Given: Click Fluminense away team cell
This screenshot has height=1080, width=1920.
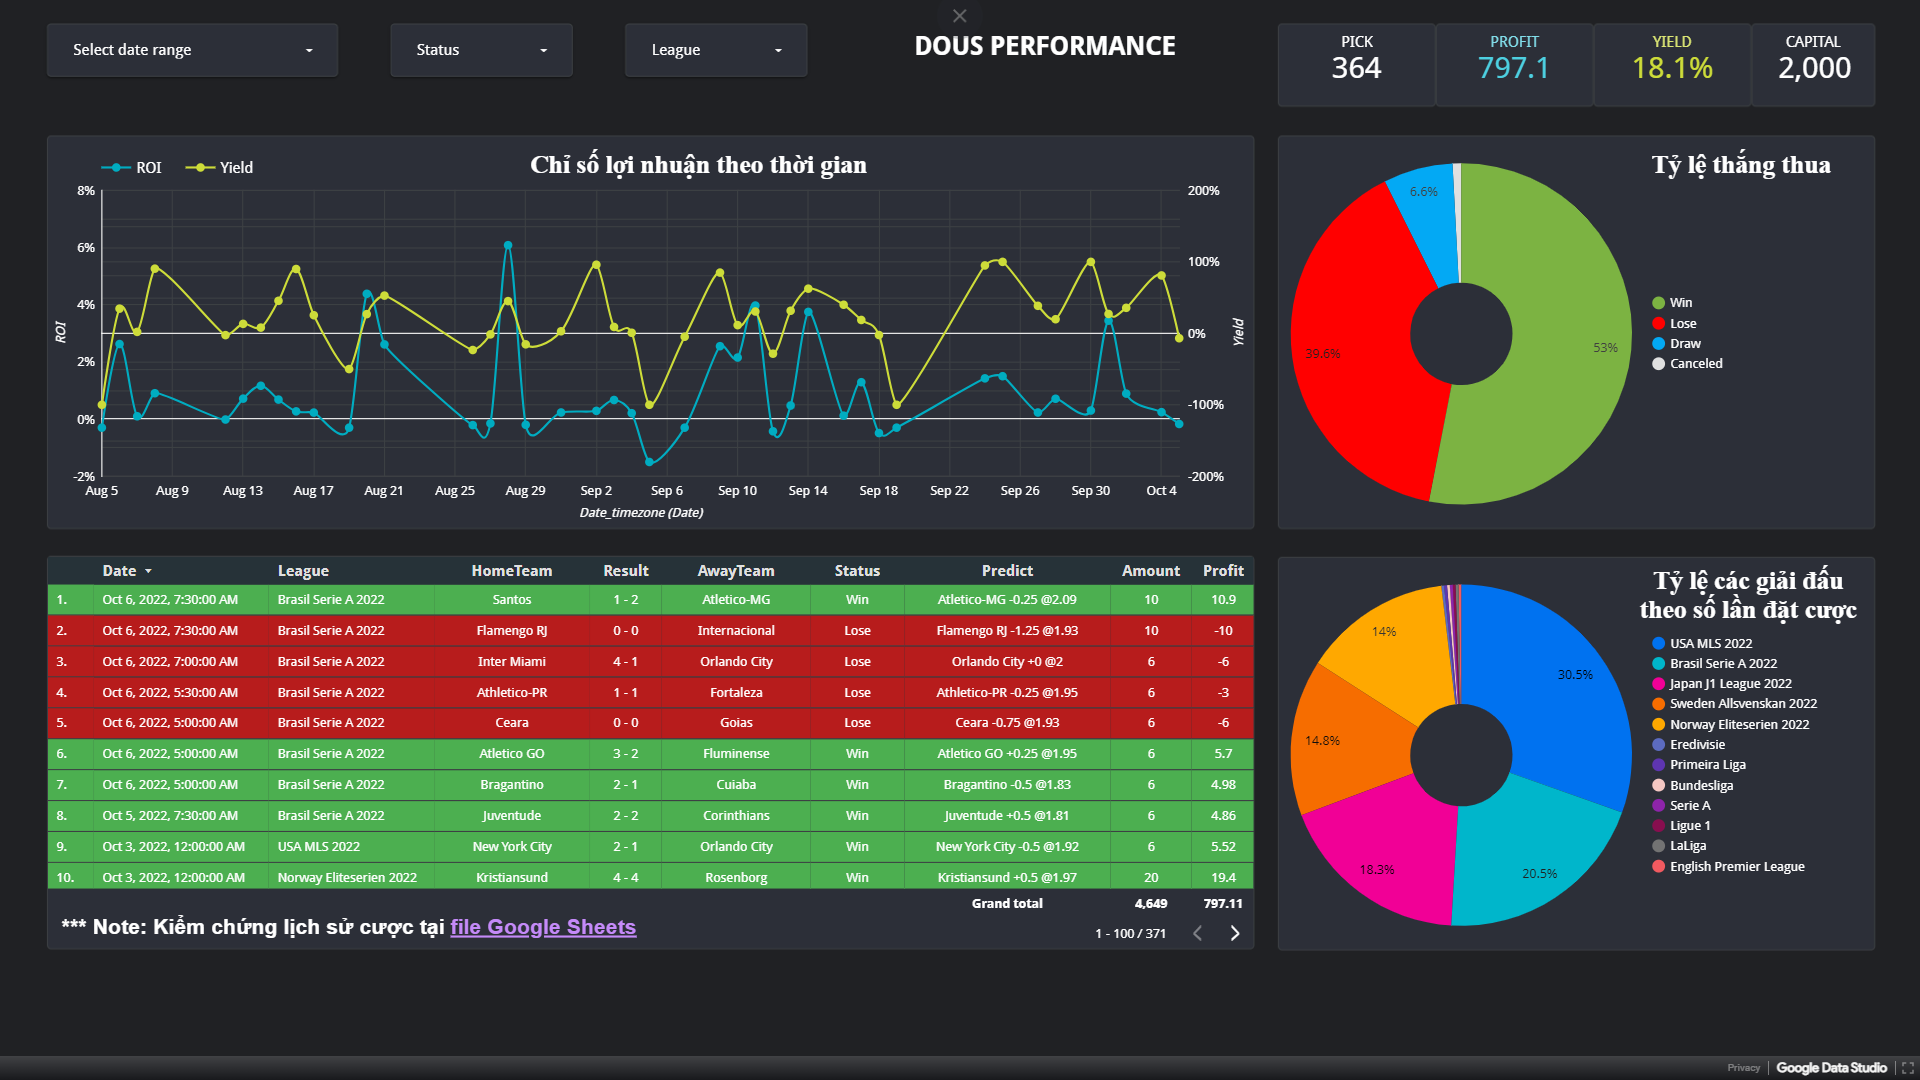Looking at the screenshot, I should pyautogui.click(x=736, y=754).
